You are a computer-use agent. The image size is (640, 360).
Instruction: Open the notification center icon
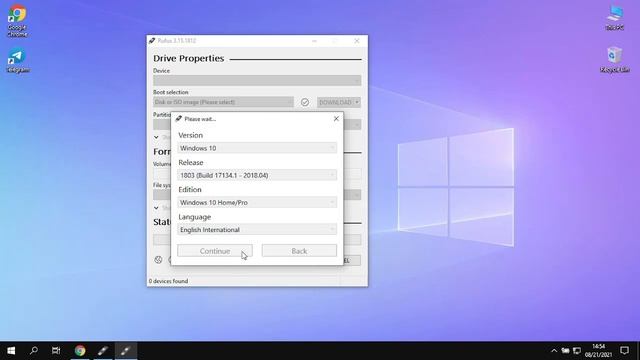click(x=624, y=351)
